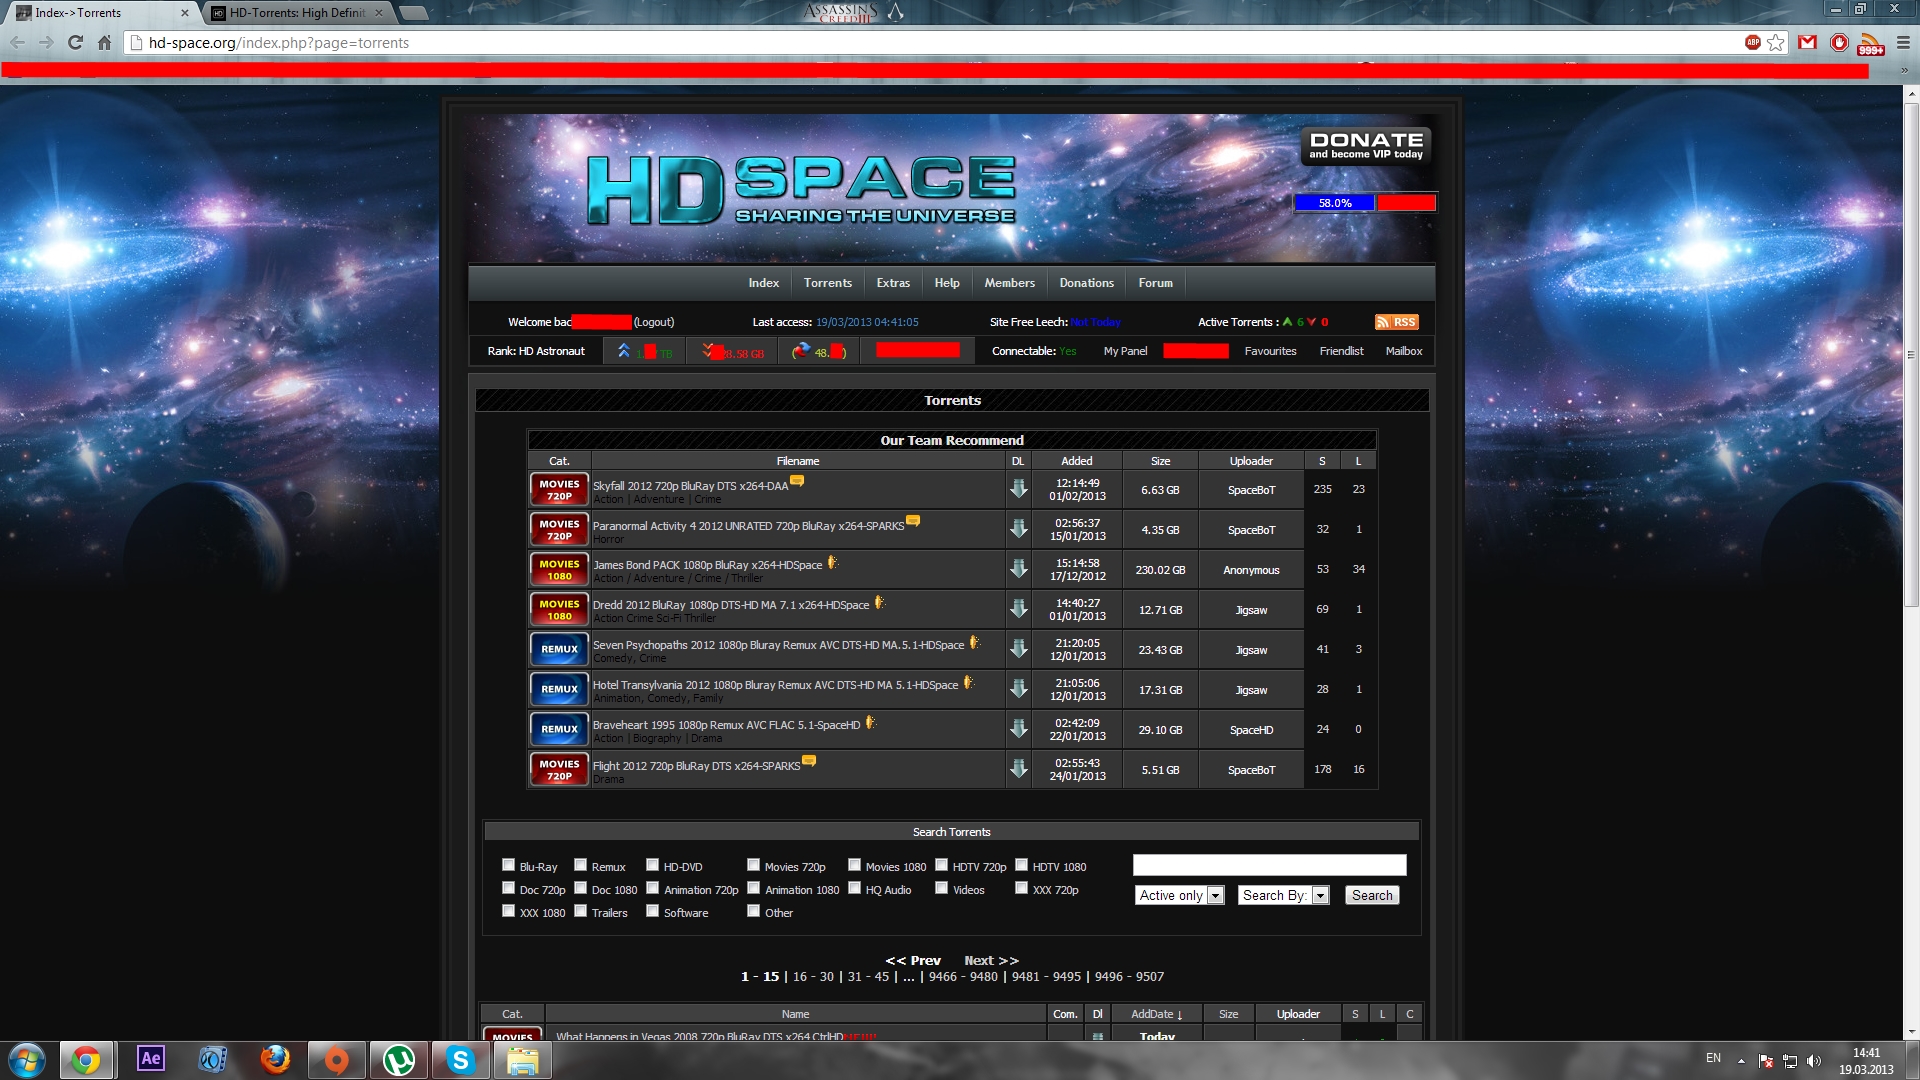
Task: Open Members in site navigation
Action: click(x=1009, y=283)
